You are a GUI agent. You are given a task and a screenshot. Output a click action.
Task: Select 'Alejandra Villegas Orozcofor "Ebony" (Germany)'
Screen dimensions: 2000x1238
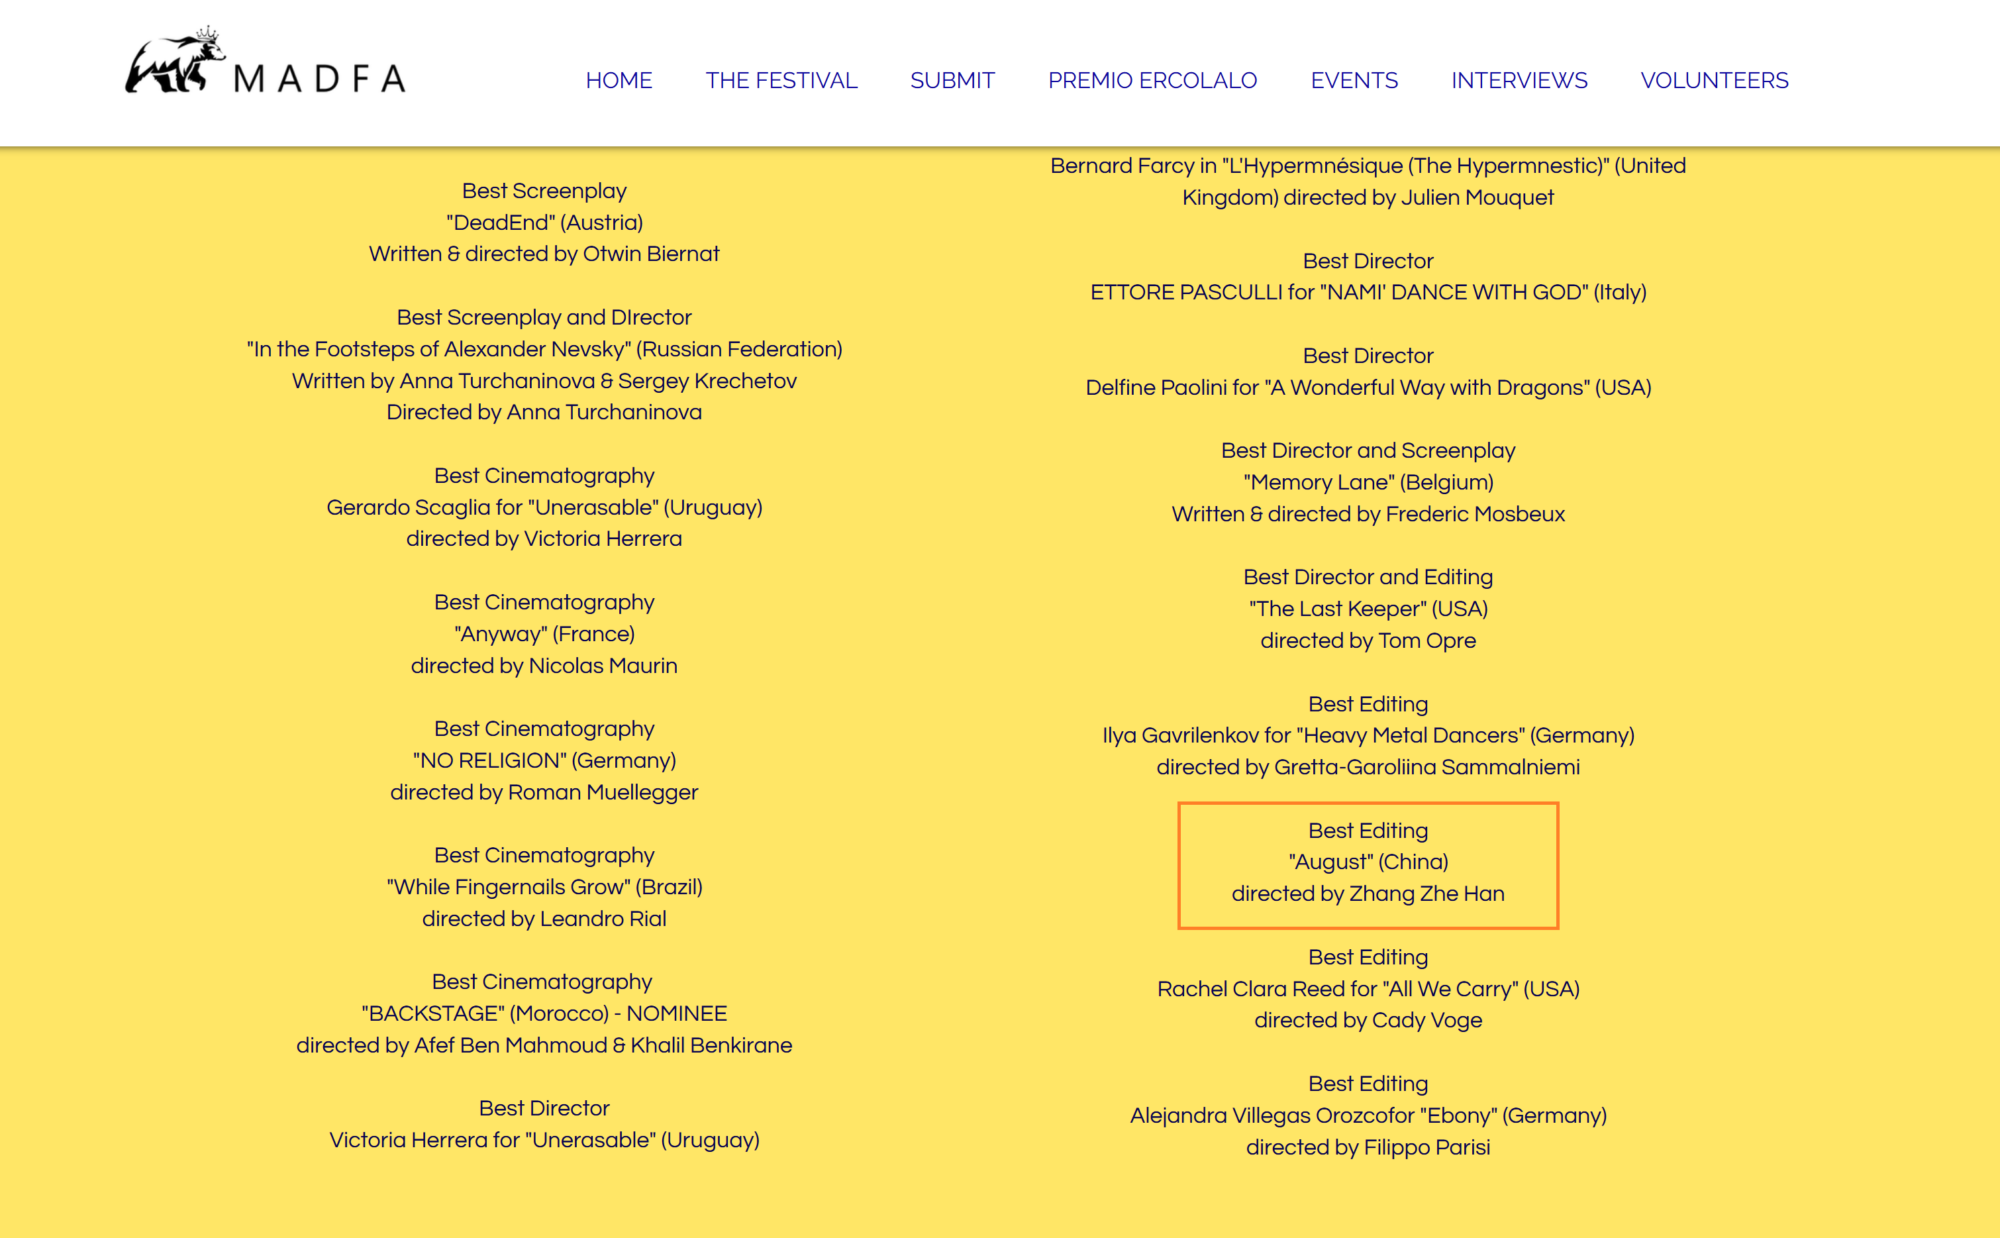click(1368, 1115)
